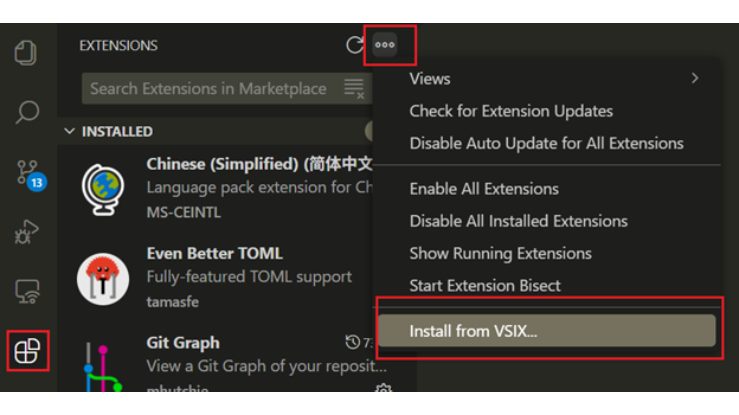
Task: Open Remote Explorer view icon
Action: [27, 292]
